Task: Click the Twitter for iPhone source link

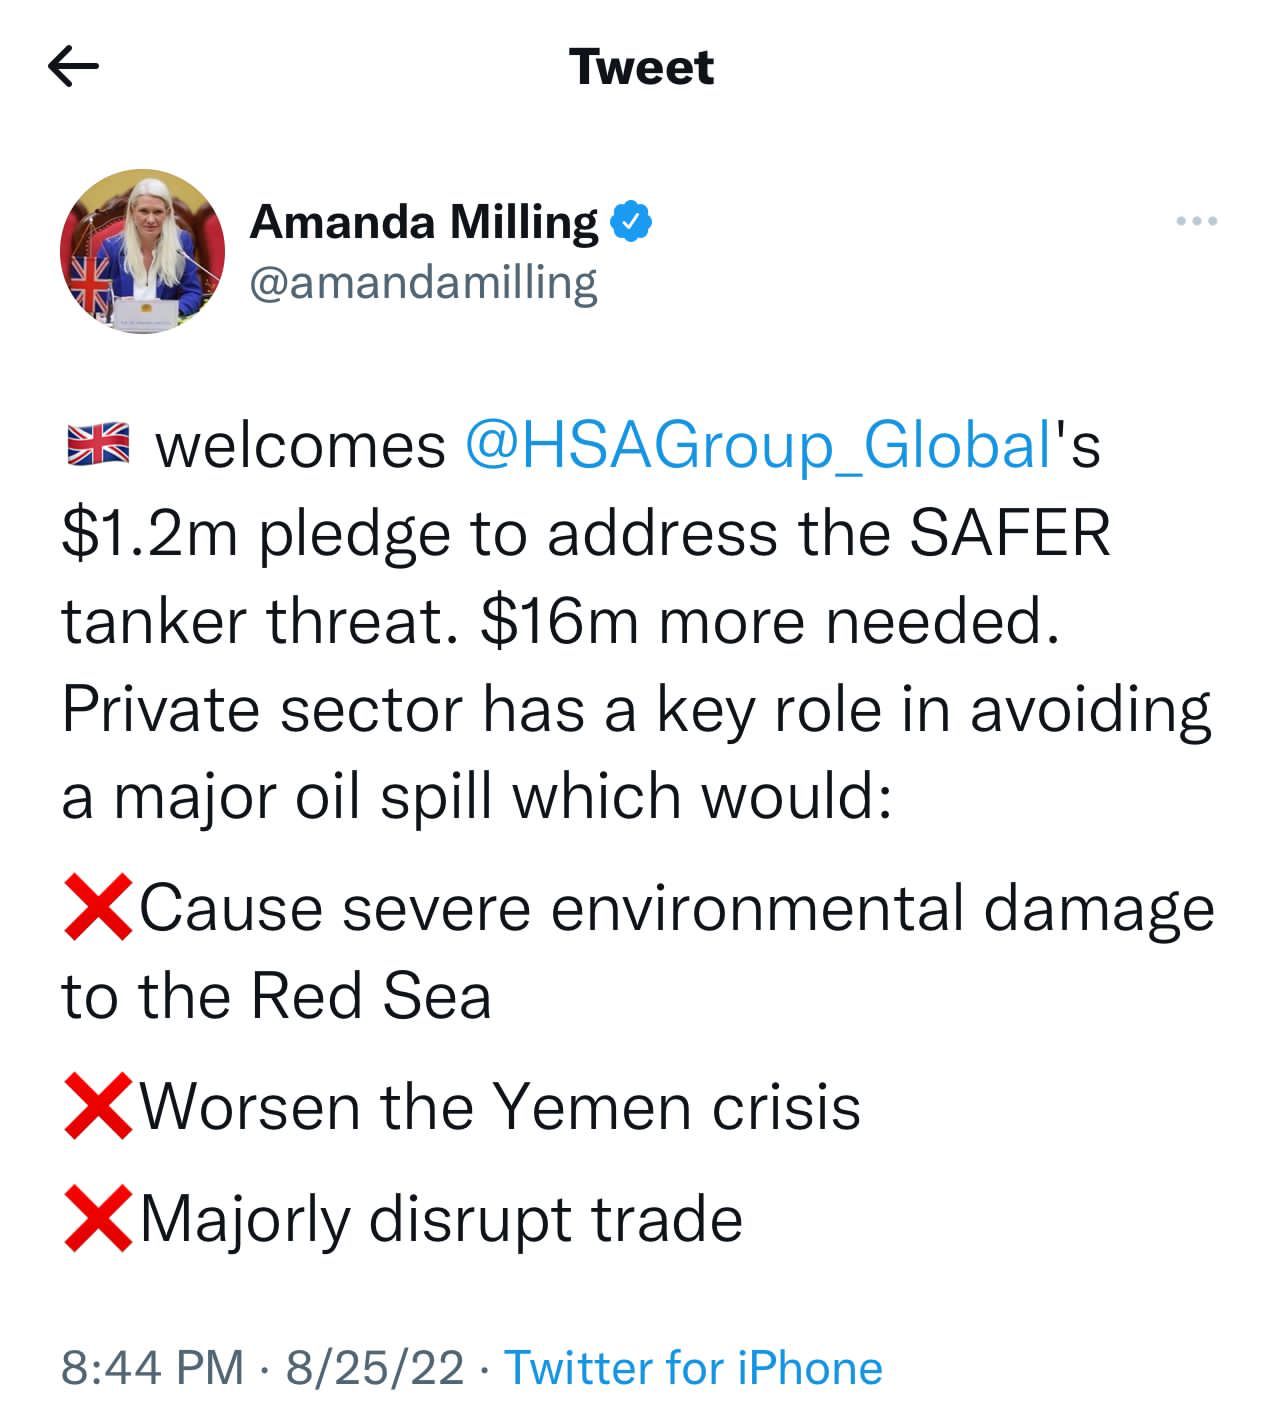Action: (693, 1367)
